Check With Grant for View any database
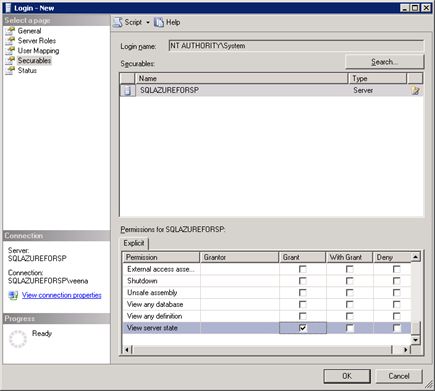The width and height of the screenshot is (435, 391). coord(350,304)
